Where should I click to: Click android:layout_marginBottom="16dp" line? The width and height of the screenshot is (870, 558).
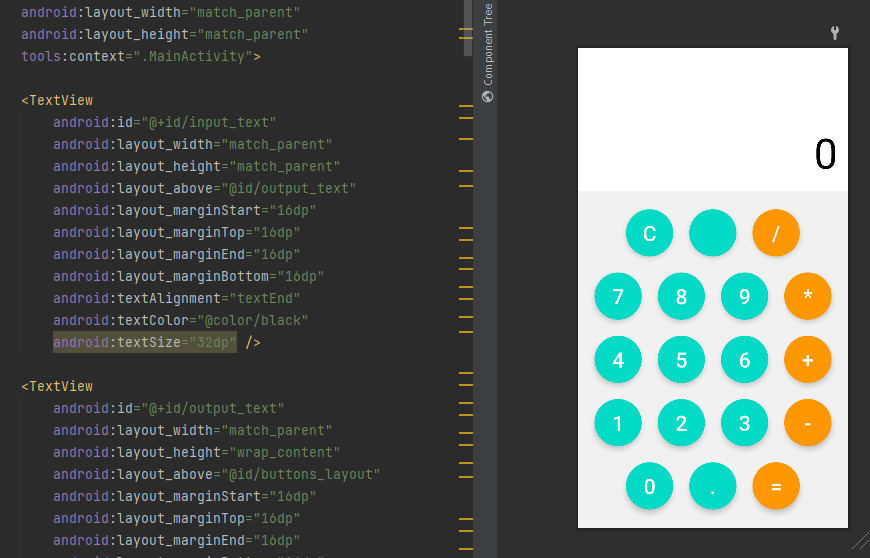coord(188,276)
